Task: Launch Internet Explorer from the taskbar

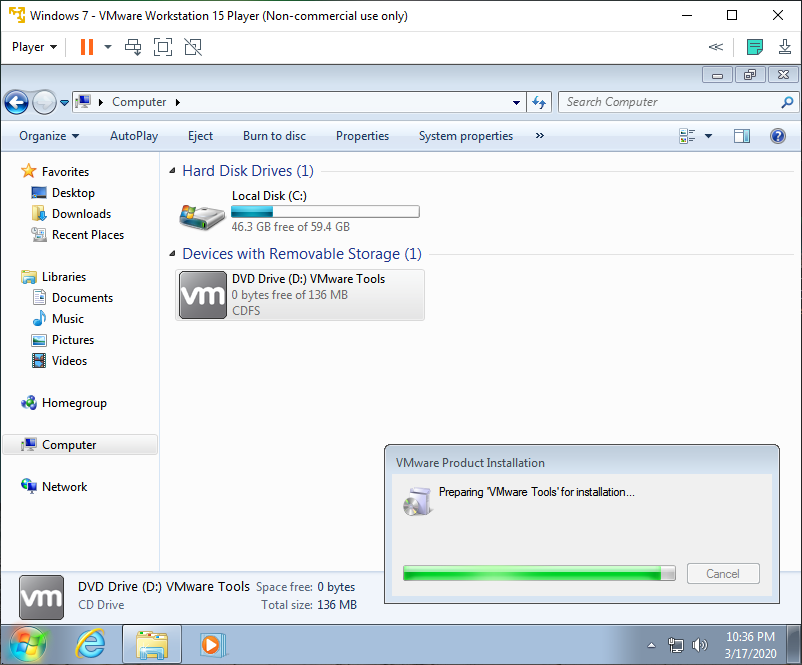Action: click(x=91, y=644)
